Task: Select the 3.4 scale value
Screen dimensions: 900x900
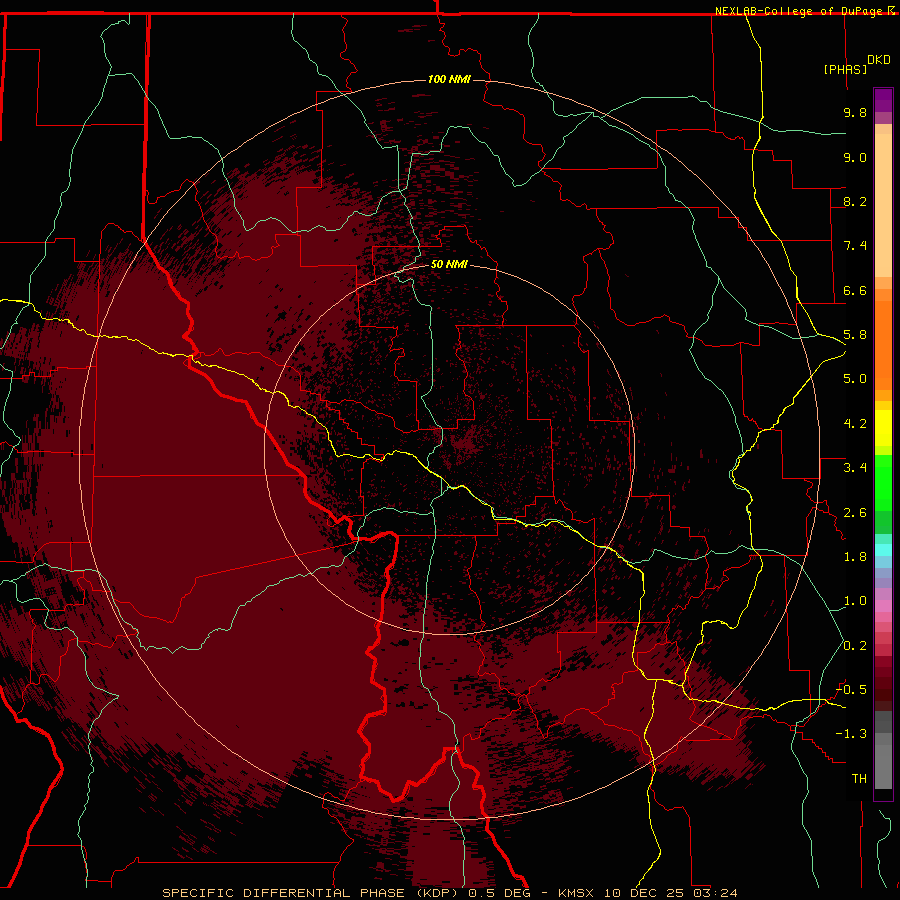Action: tap(855, 468)
